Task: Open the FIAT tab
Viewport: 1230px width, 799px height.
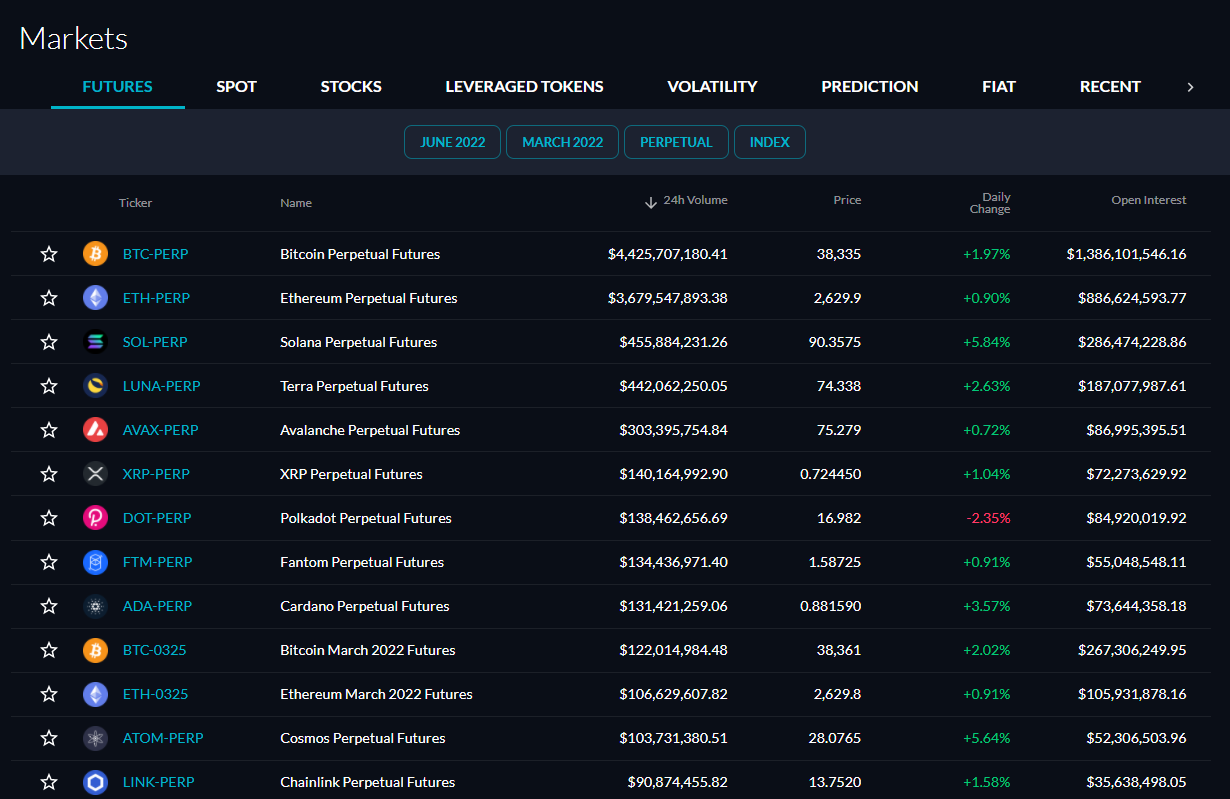Action: click(999, 86)
